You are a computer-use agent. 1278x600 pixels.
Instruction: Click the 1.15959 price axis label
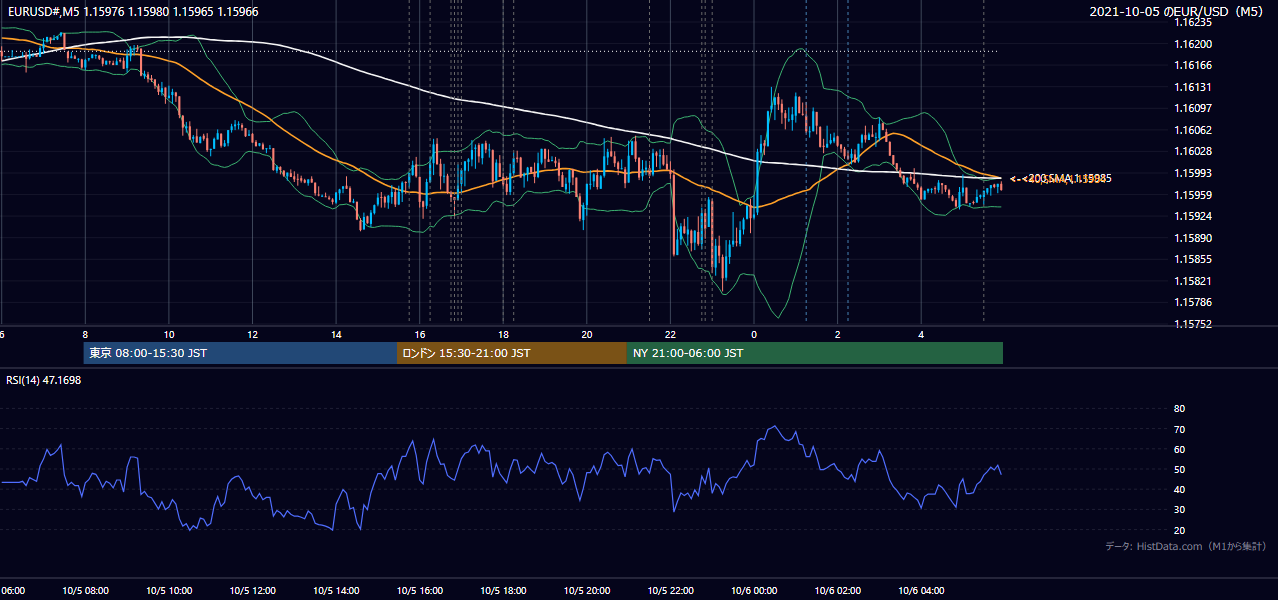point(1192,195)
